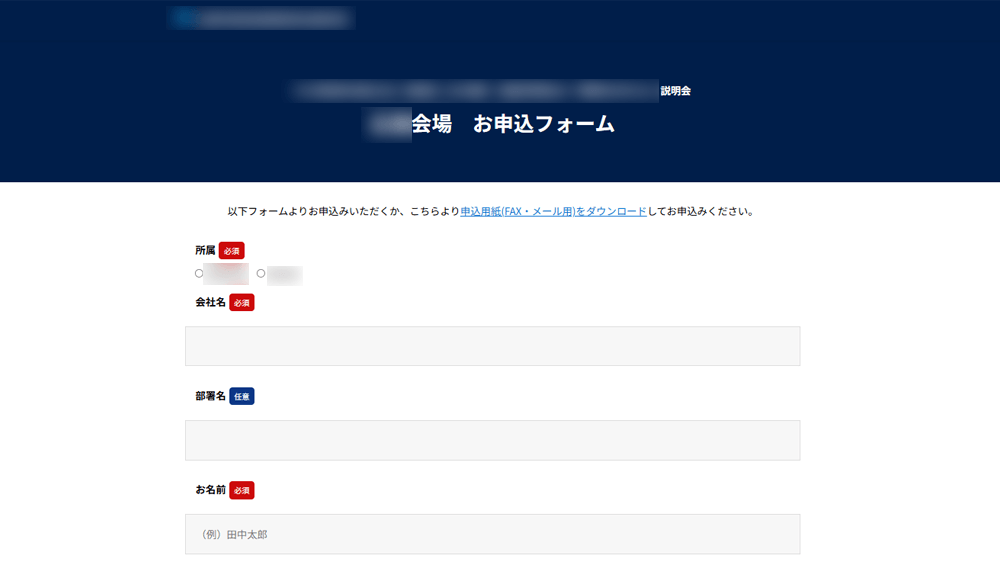This screenshot has width=1000, height=563.
Task: Click the blurred label of the first 所属 option
Action: pyautogui.click(x=226, y=274)
